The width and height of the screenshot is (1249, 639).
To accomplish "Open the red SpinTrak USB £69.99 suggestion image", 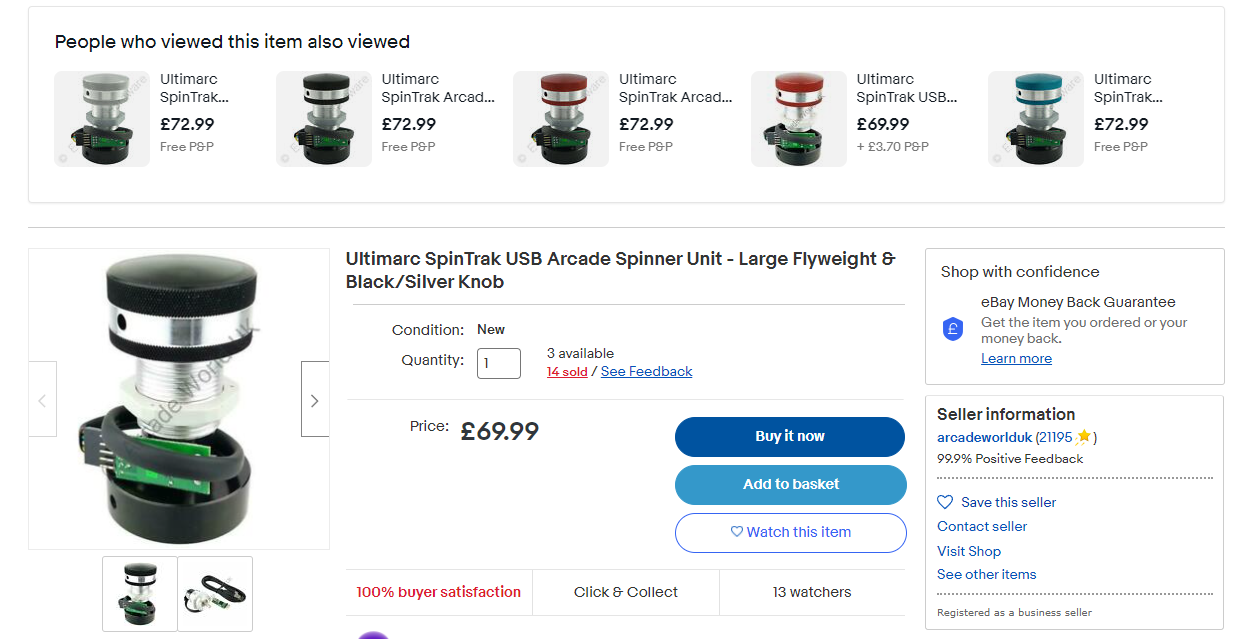I will (x=799, y=119).
